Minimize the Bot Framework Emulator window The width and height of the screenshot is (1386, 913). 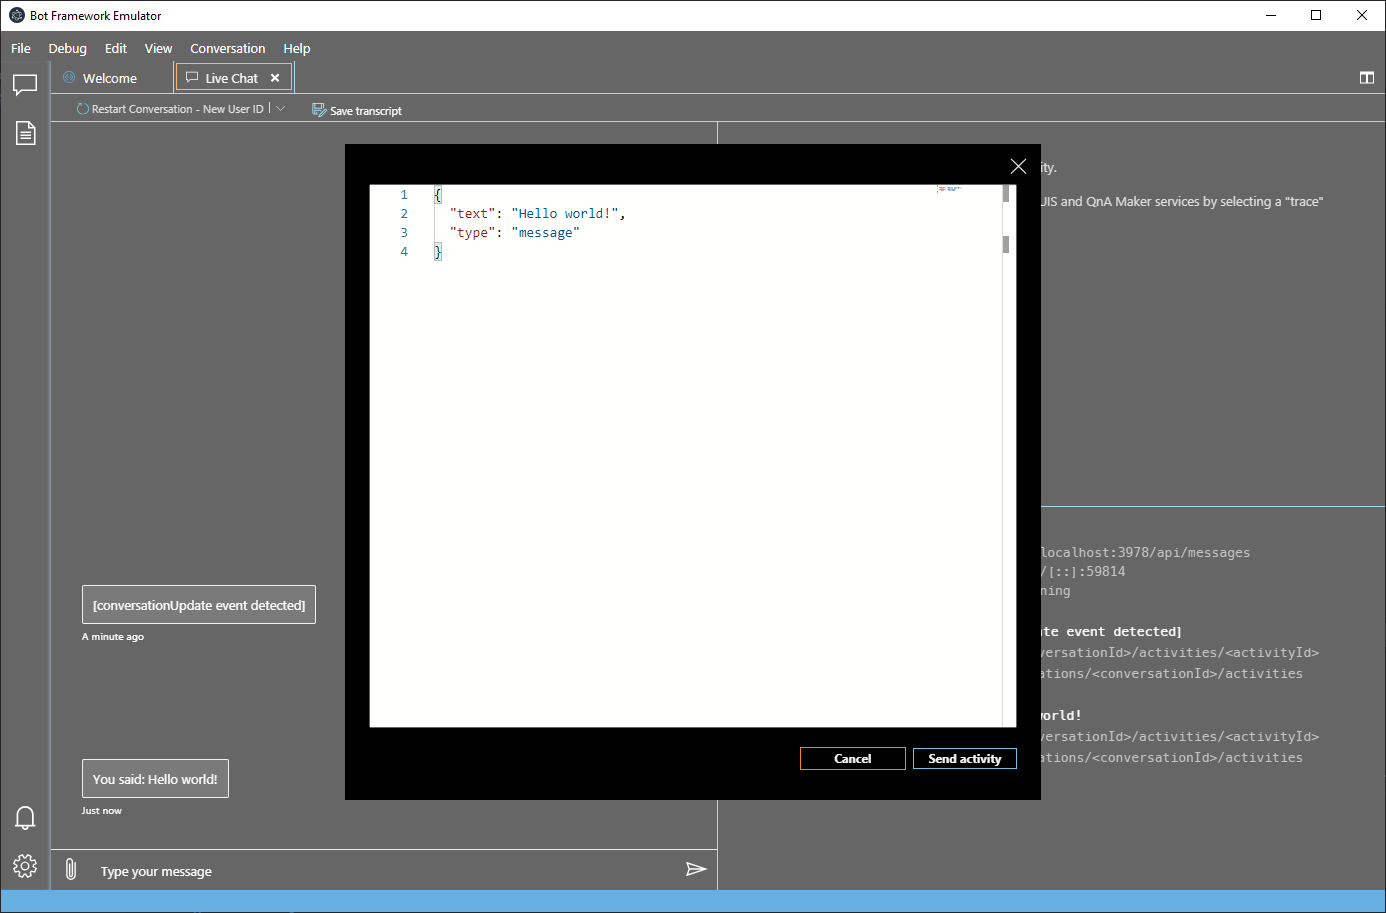tap(1271, 15)
